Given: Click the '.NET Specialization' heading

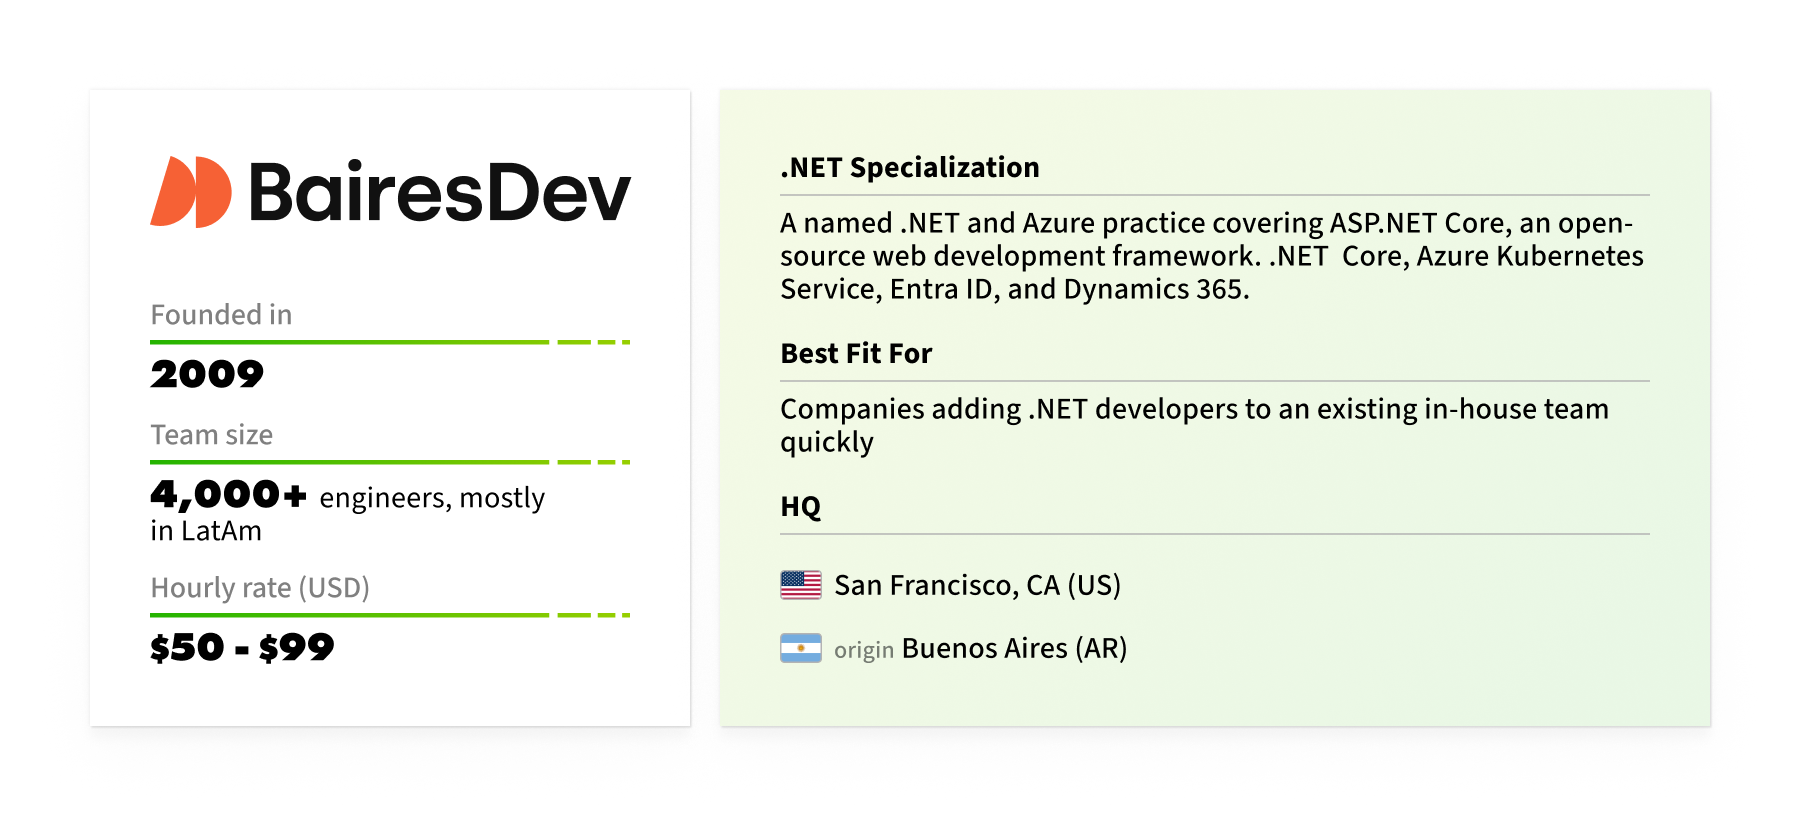Looking at the screenshot, I should tap(910, 167).
